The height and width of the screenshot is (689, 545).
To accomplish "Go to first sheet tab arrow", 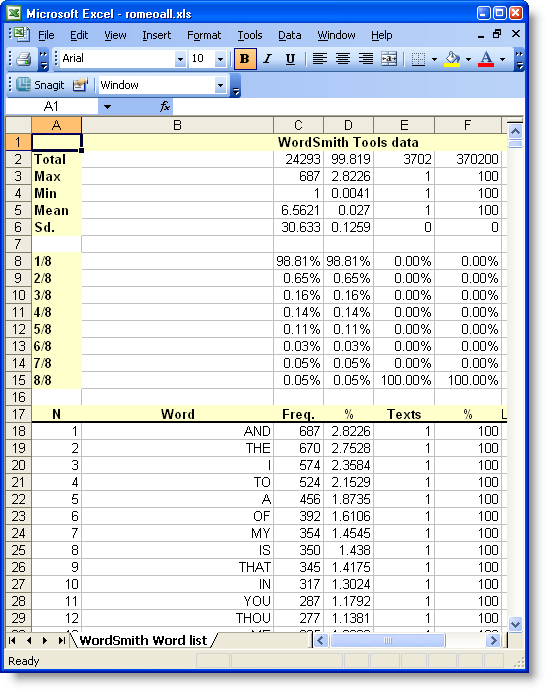I will tap(12, 641).
